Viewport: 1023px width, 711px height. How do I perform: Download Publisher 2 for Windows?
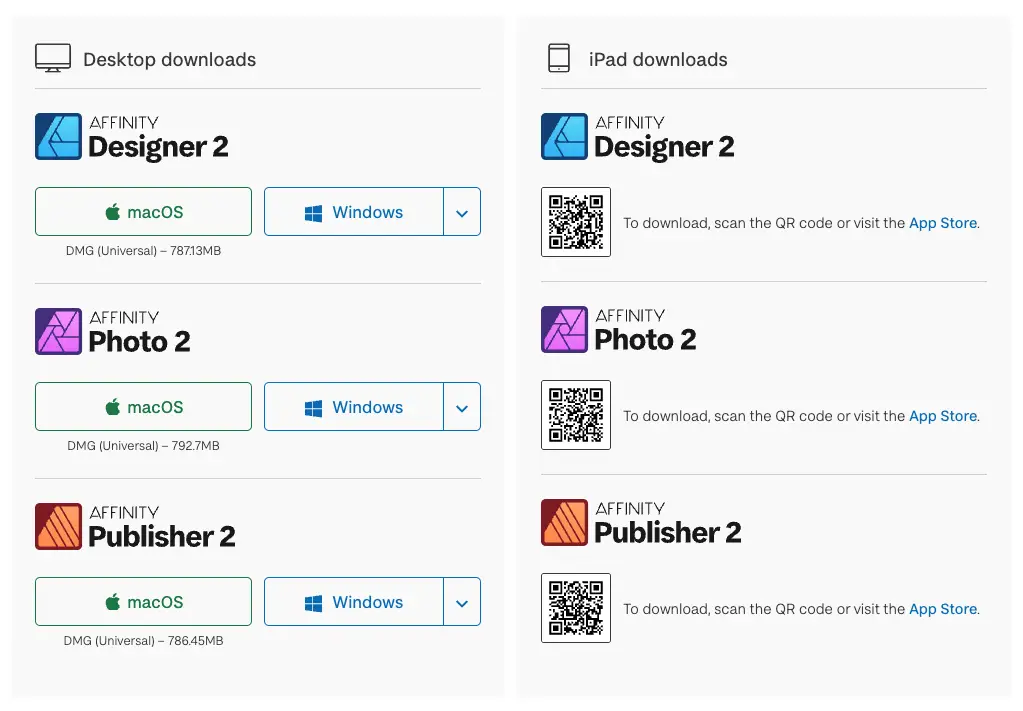pyautogui.click(x=354, y=601)
